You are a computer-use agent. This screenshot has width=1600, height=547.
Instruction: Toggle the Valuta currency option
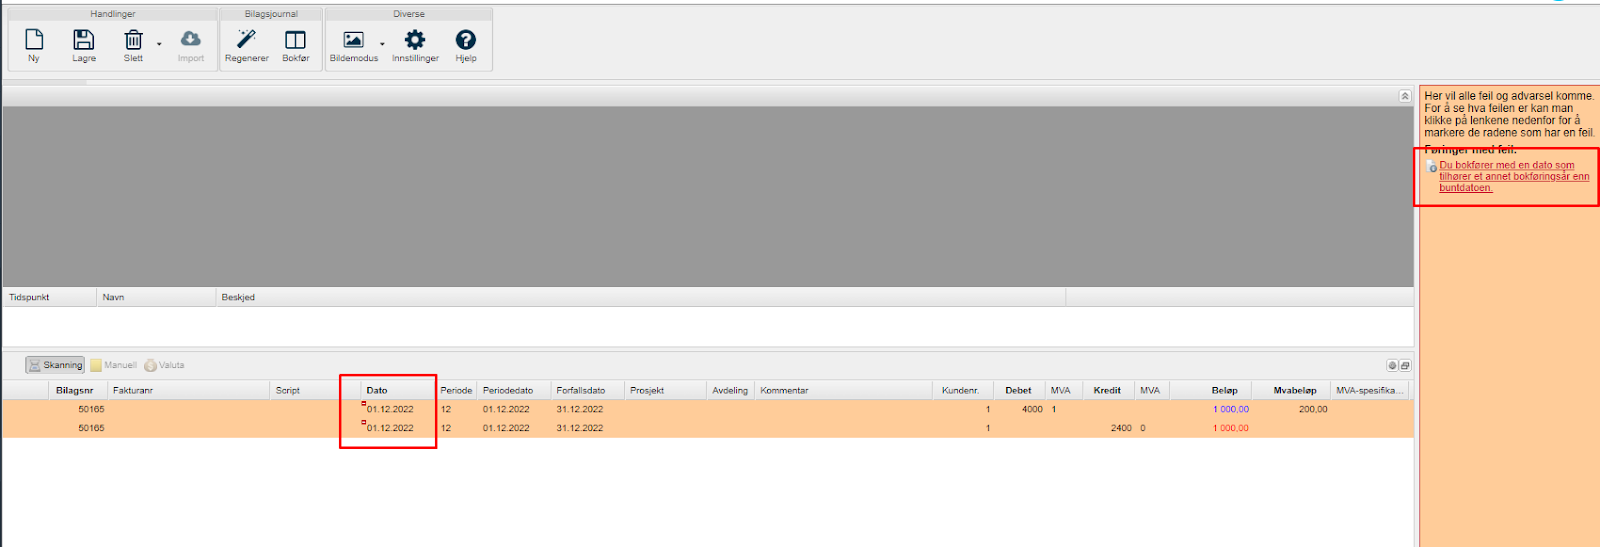(165, 365)
